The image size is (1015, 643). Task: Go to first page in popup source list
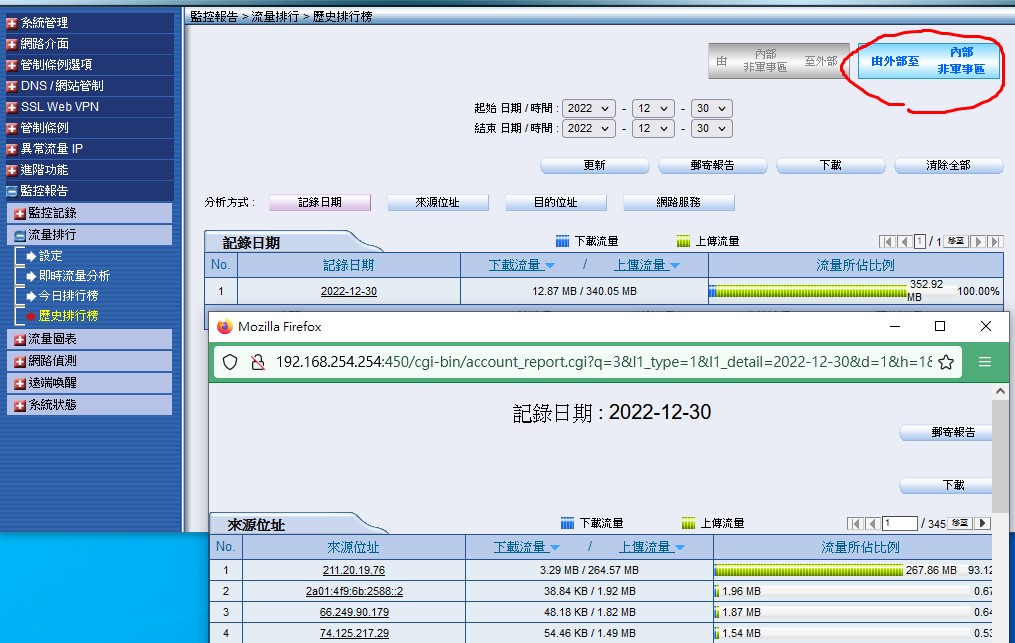point(856,523)
